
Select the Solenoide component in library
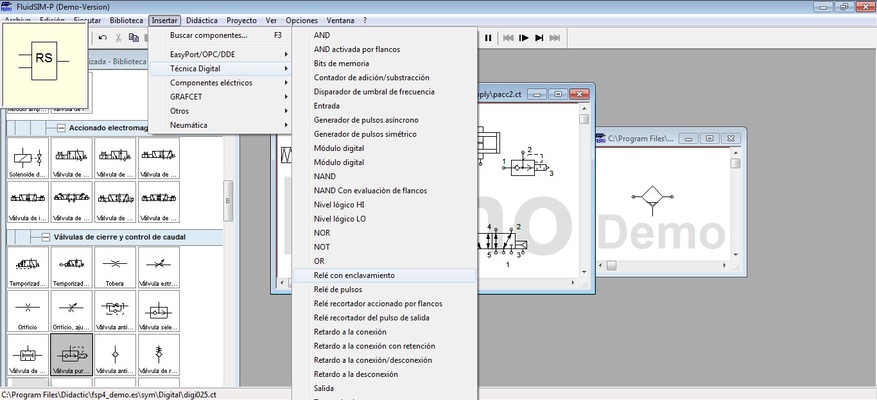click(28, 159)
